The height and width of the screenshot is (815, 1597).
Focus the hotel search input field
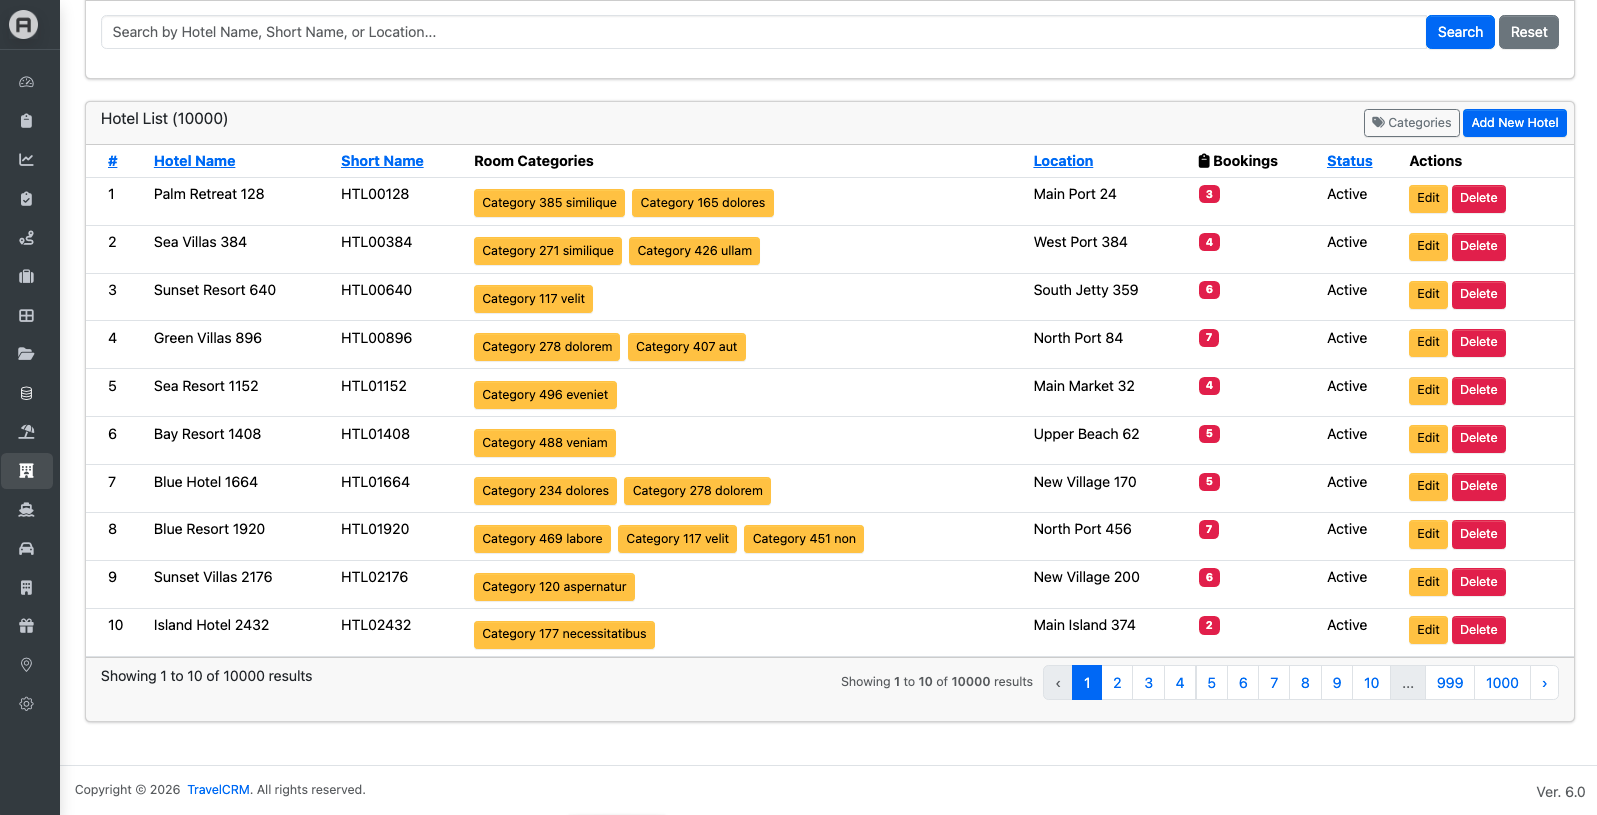763,32
